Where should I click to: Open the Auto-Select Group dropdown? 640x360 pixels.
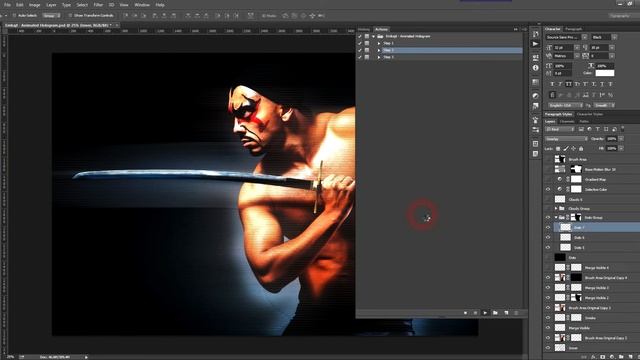pos(51,16)
